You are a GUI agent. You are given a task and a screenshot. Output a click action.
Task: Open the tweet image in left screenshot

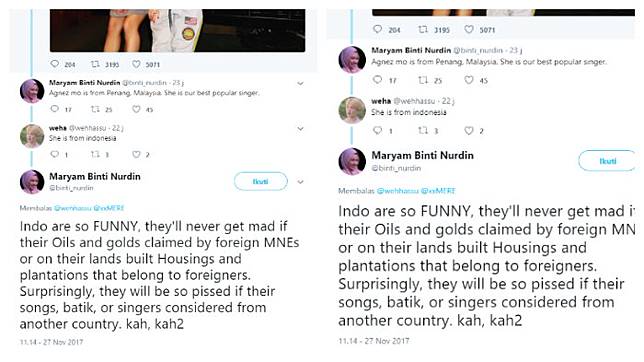click(x=177, y=30)
